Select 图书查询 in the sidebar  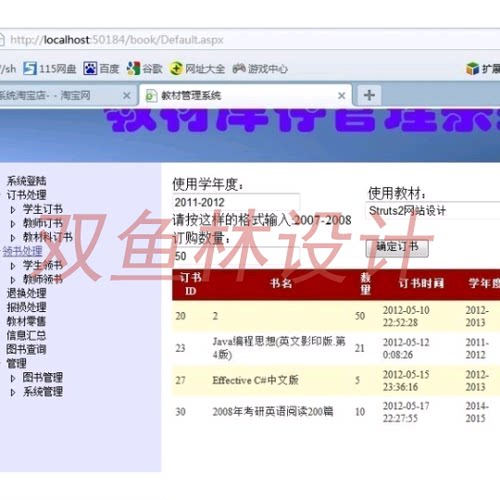pos(26,349)
